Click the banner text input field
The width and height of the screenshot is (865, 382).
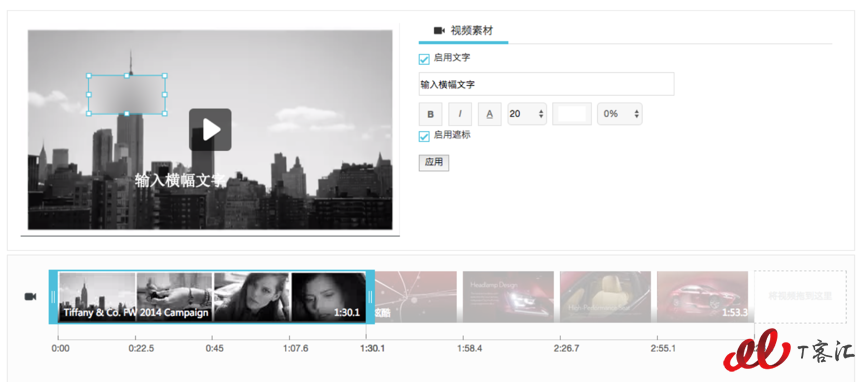546,84
